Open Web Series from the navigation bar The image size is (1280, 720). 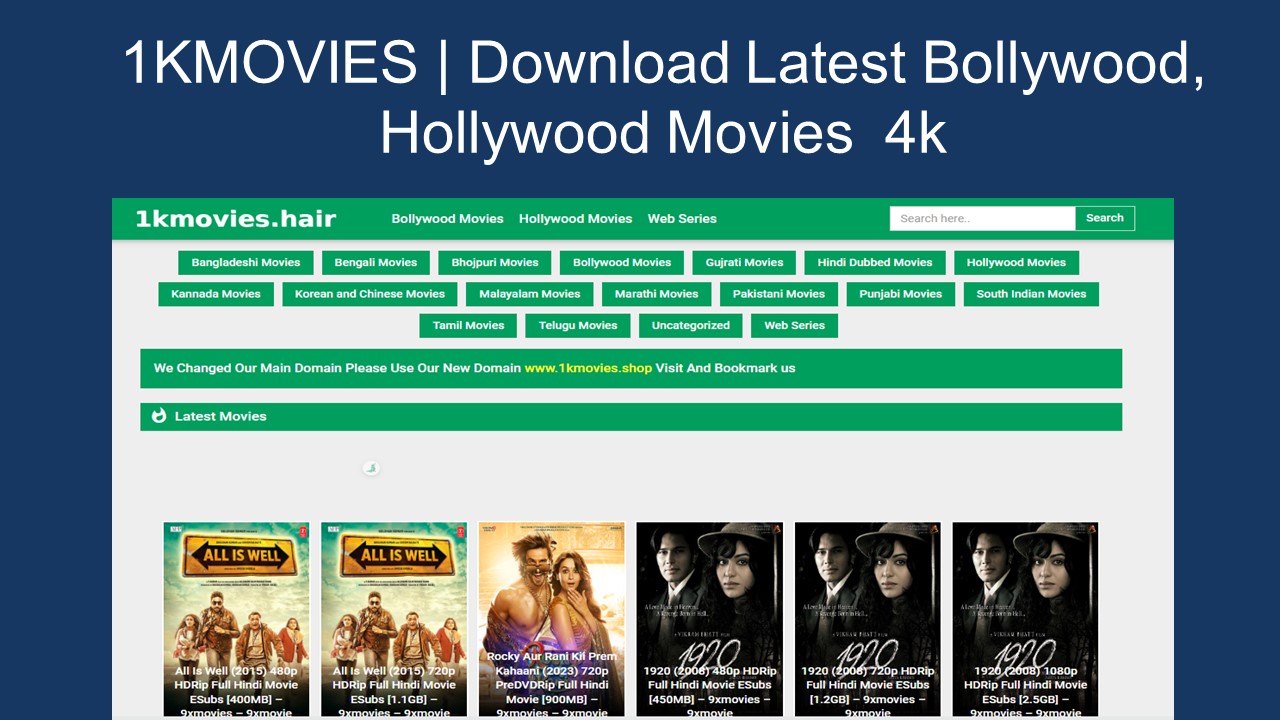[x=681, y=218]
